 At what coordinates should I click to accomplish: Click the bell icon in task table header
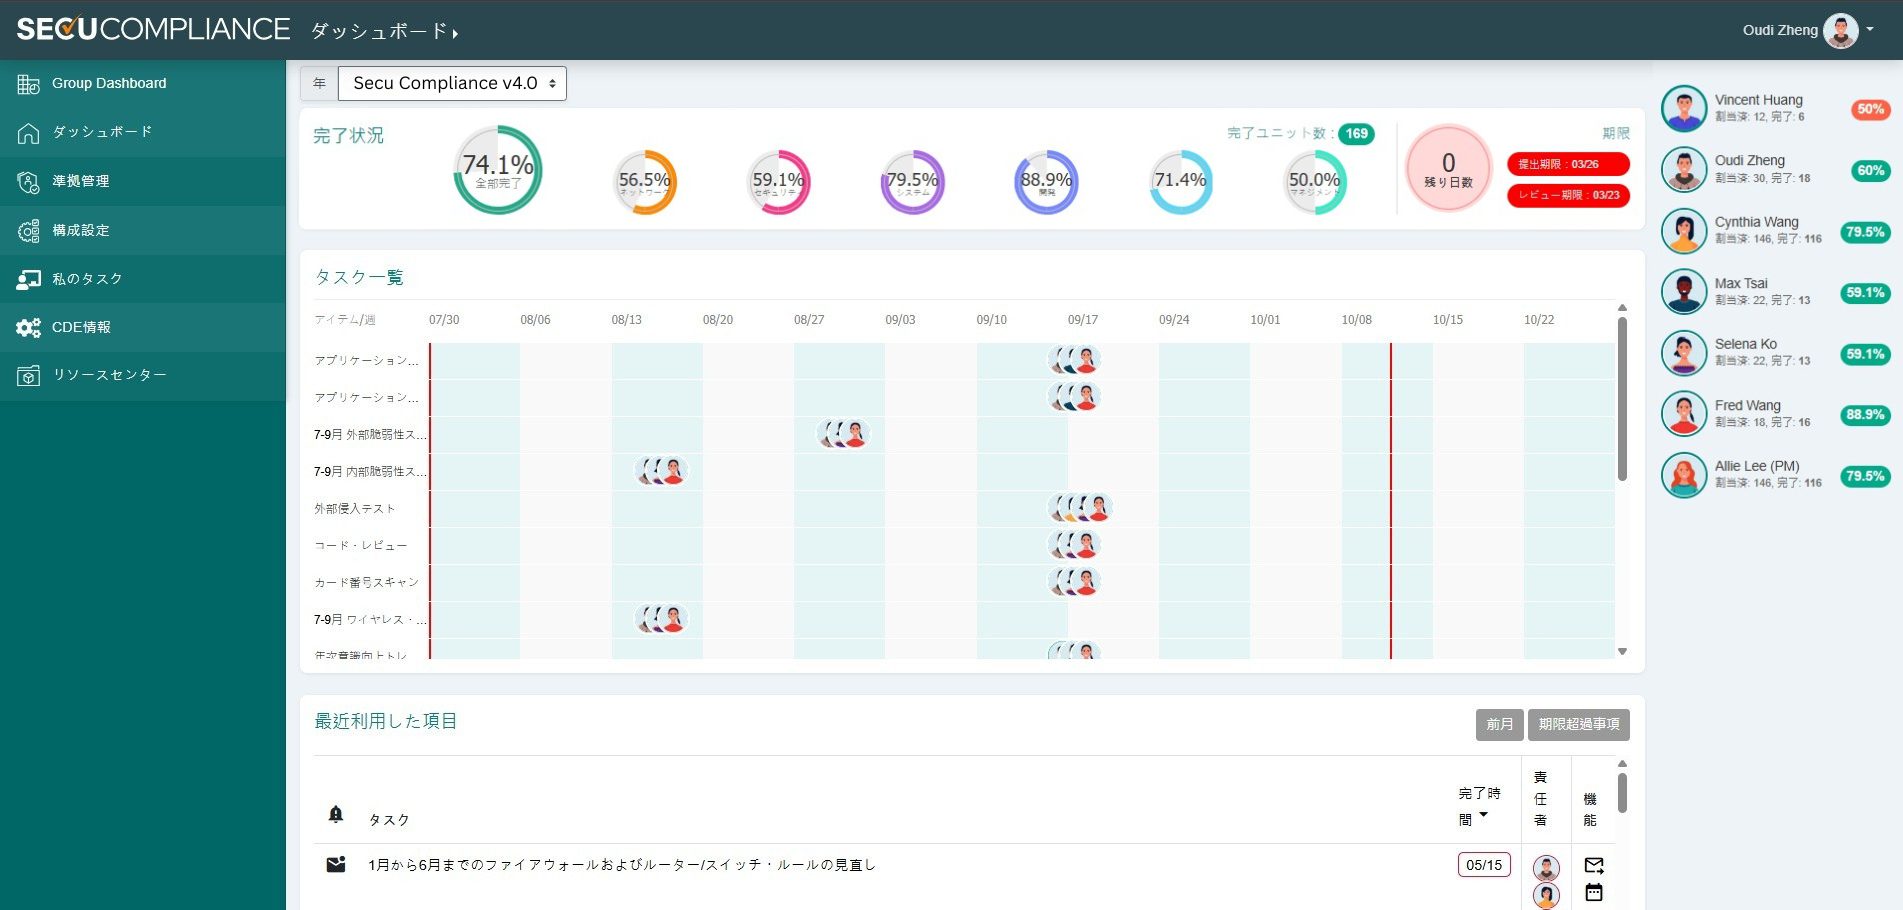[336, 814]
